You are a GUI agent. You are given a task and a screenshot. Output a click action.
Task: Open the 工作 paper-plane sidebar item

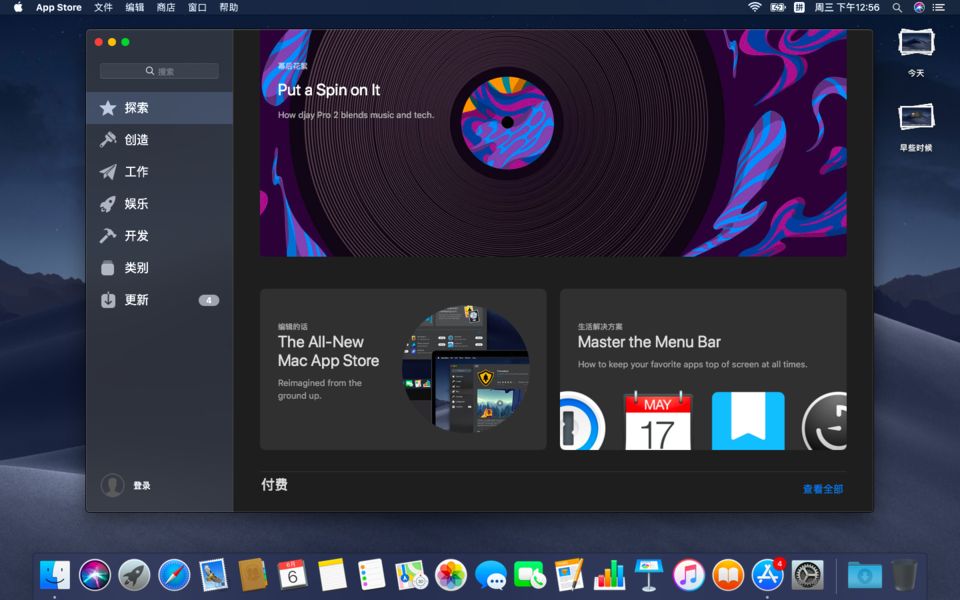coord(159,171)
